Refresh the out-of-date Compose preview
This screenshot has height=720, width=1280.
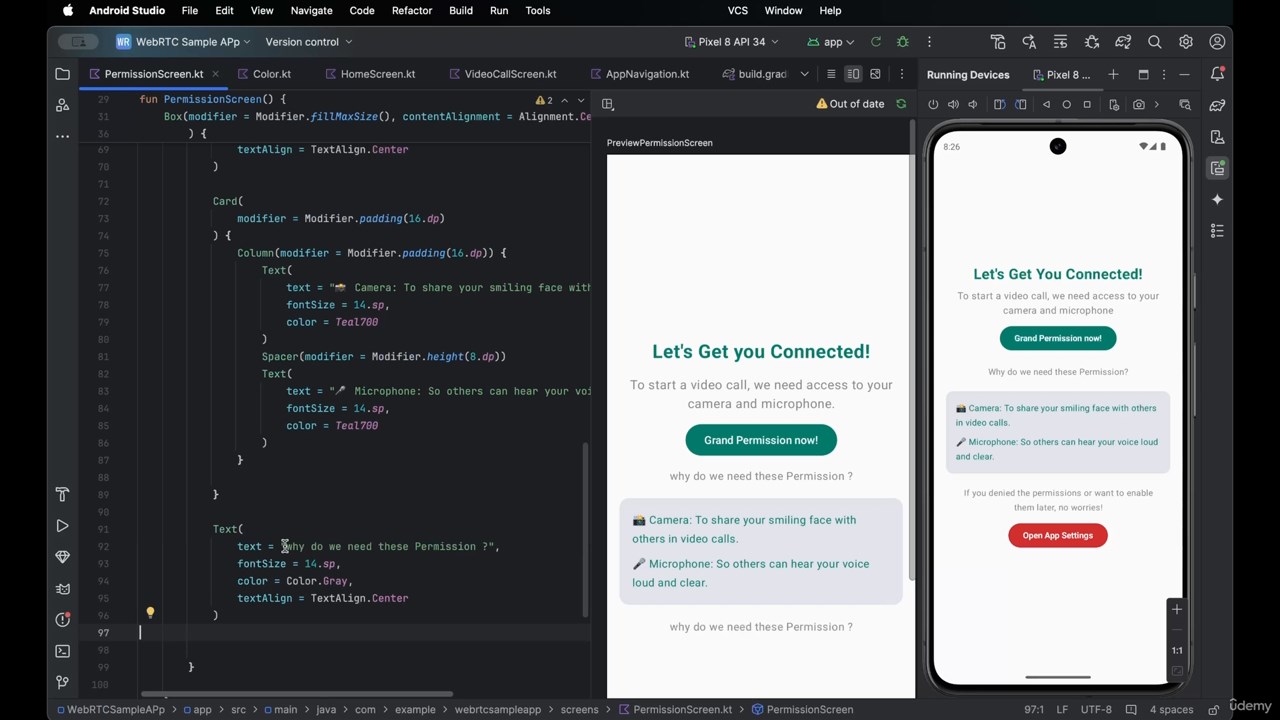click(901, 104)
